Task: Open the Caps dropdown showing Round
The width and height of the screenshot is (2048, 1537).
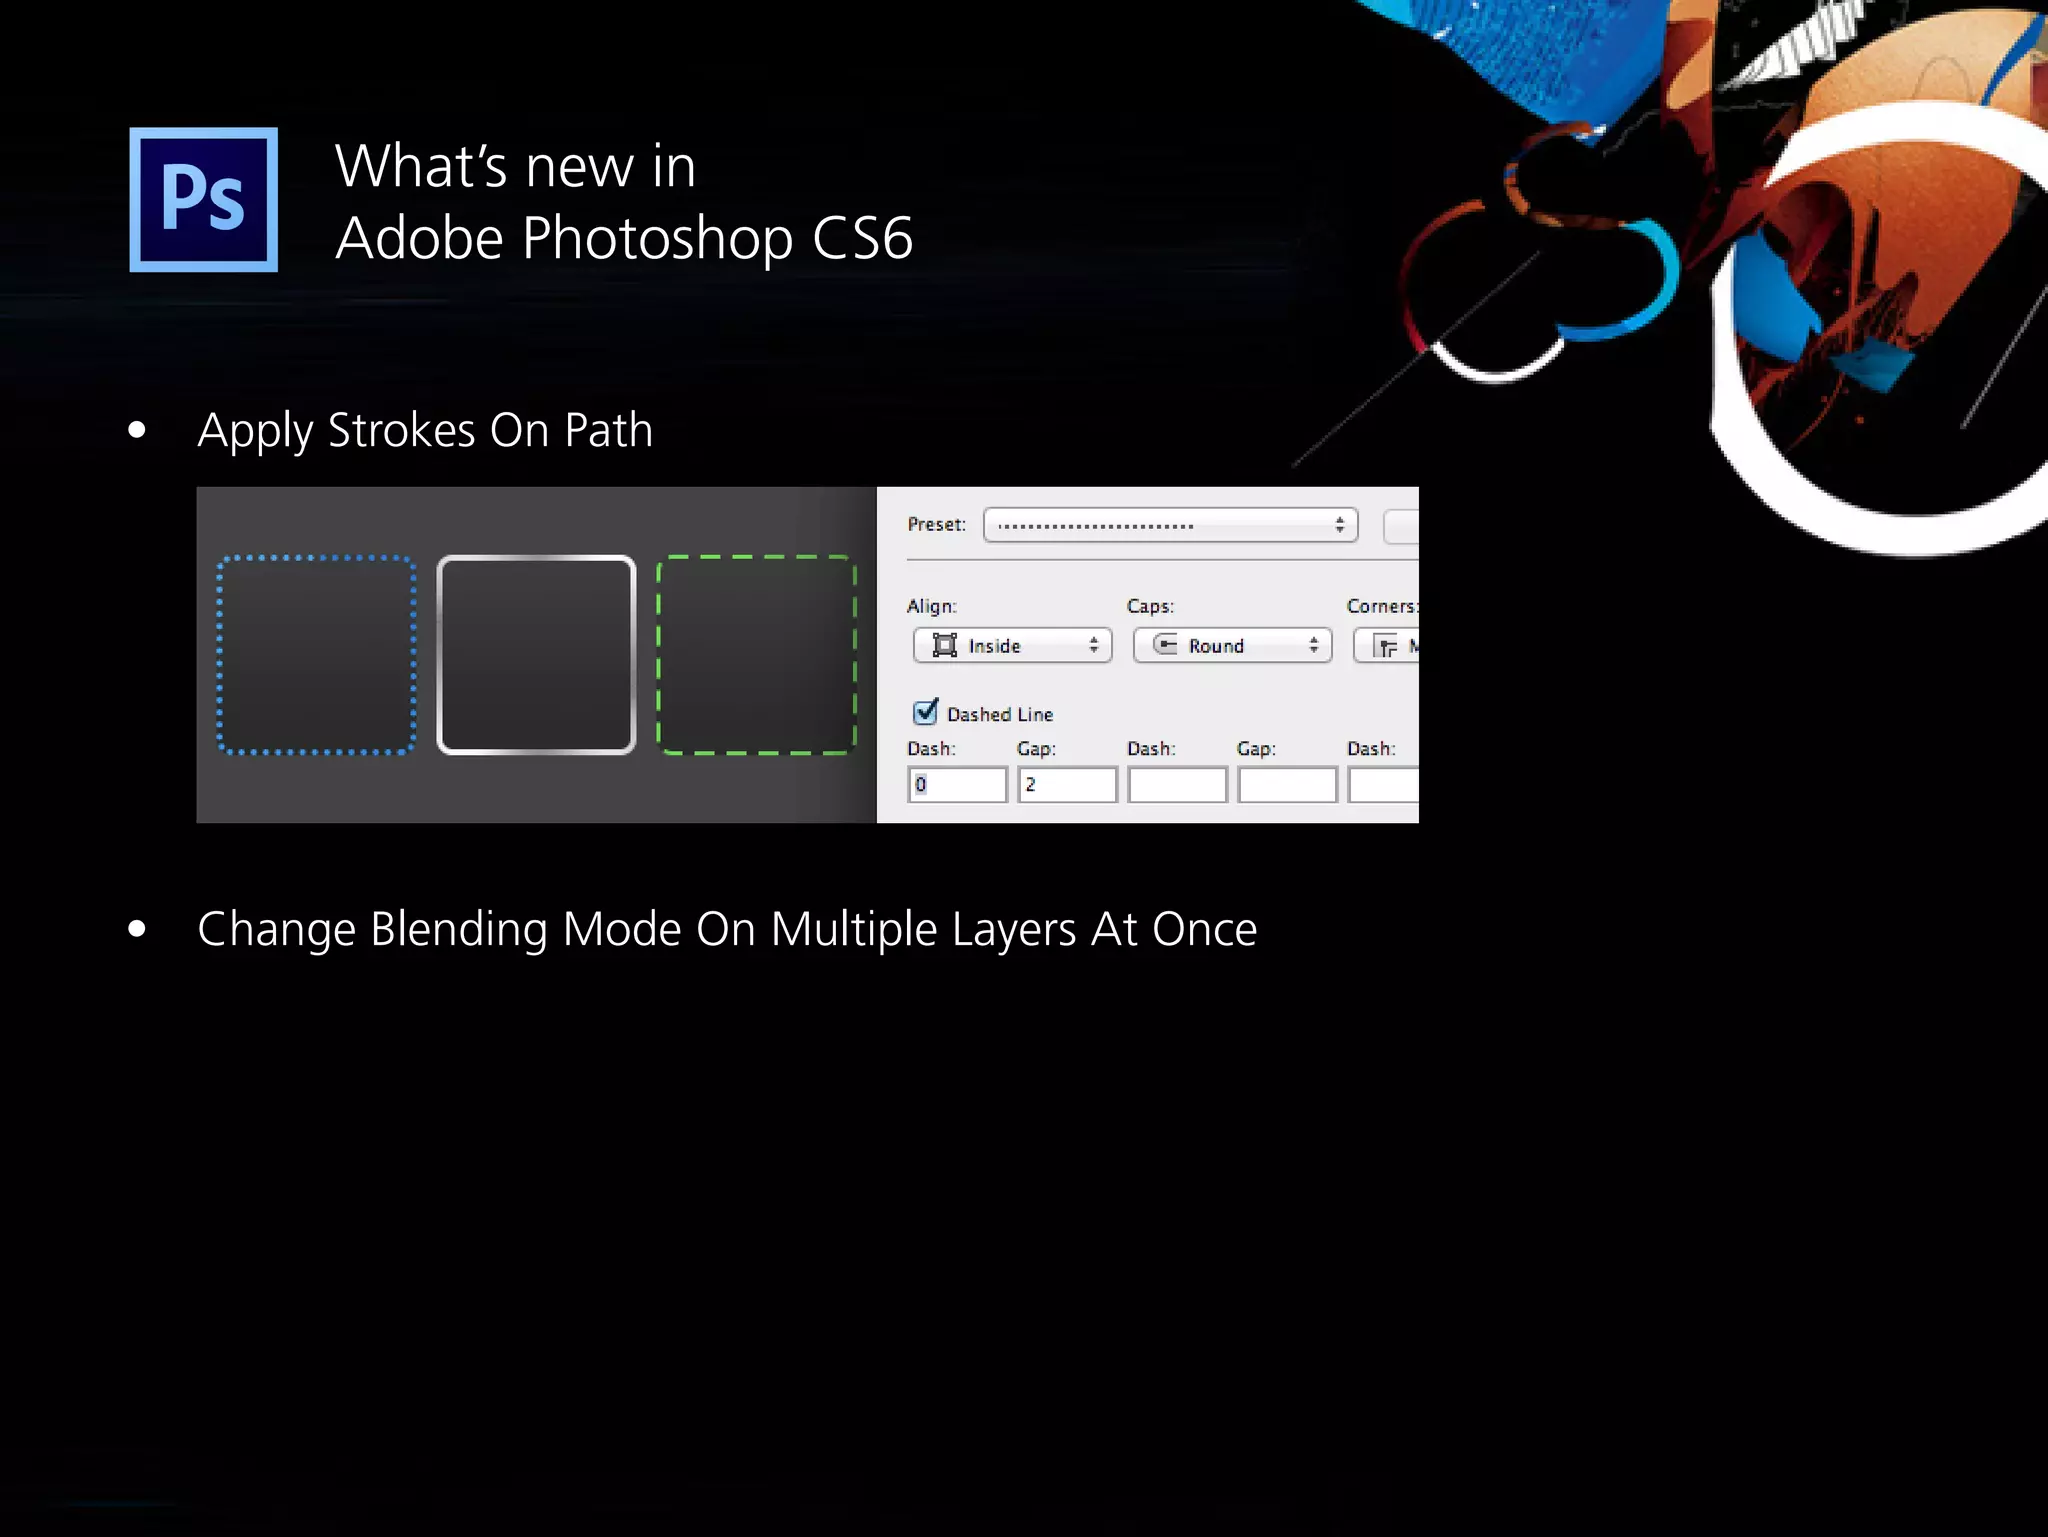Action: click(x=1232, y=646)
